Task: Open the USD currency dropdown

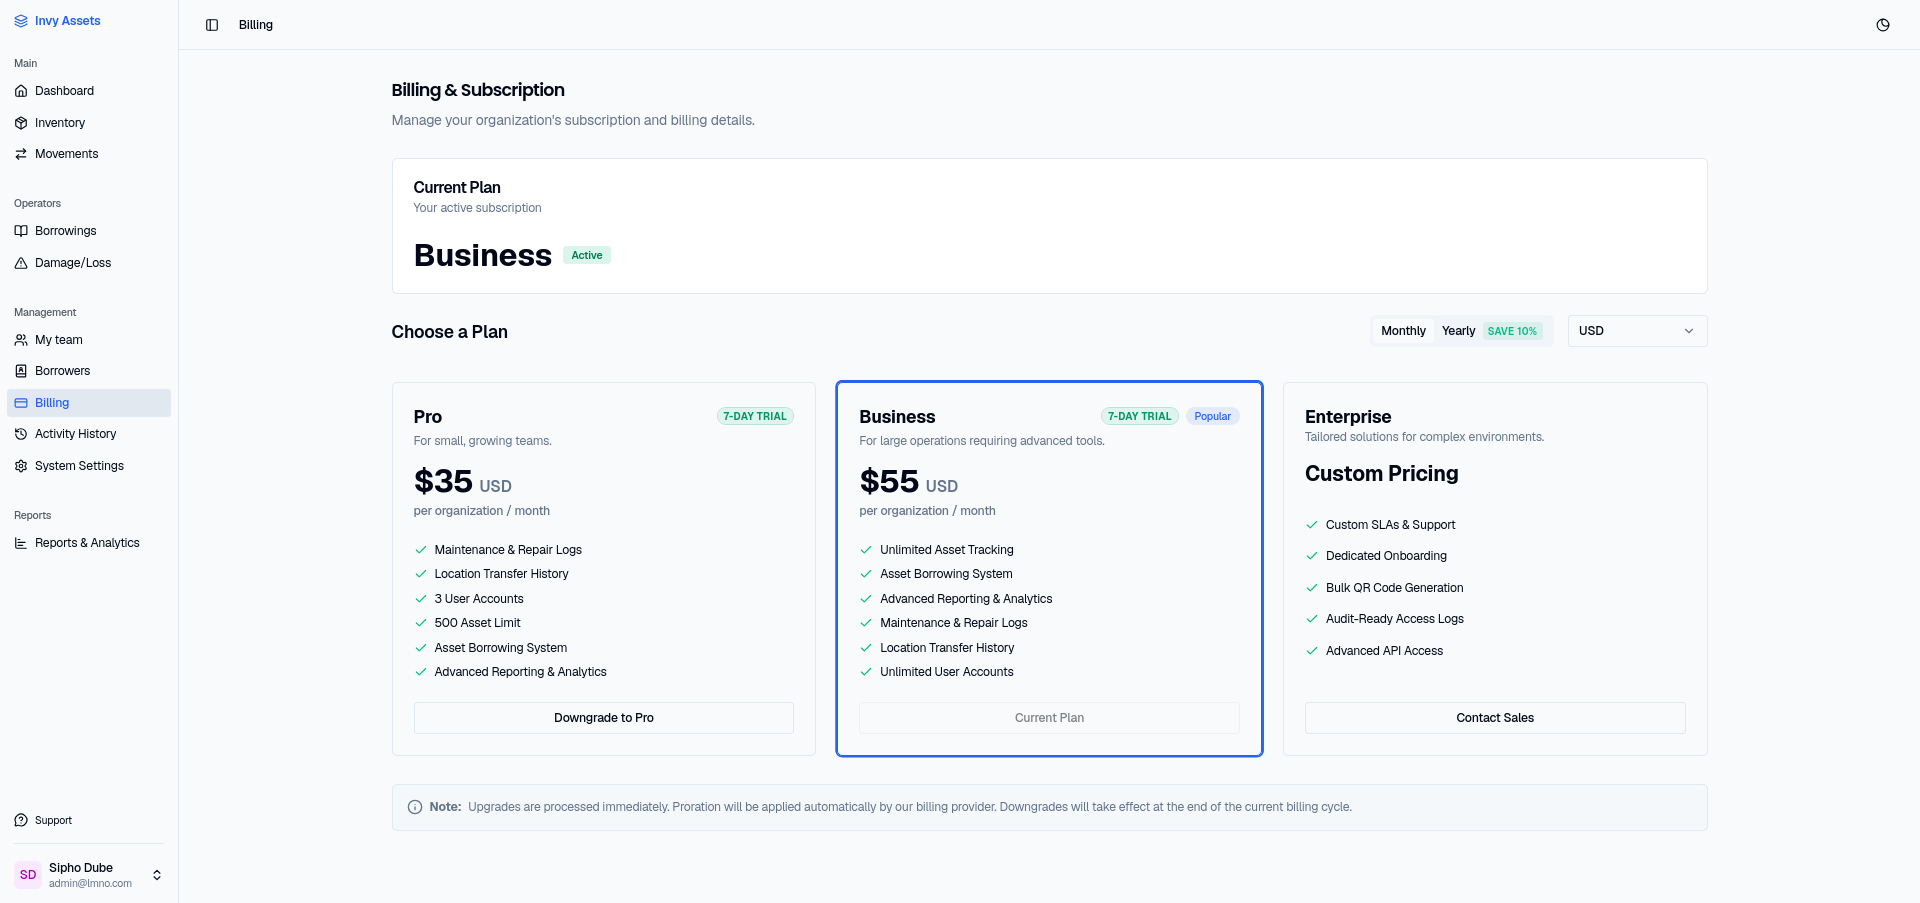Action: 1637,331
